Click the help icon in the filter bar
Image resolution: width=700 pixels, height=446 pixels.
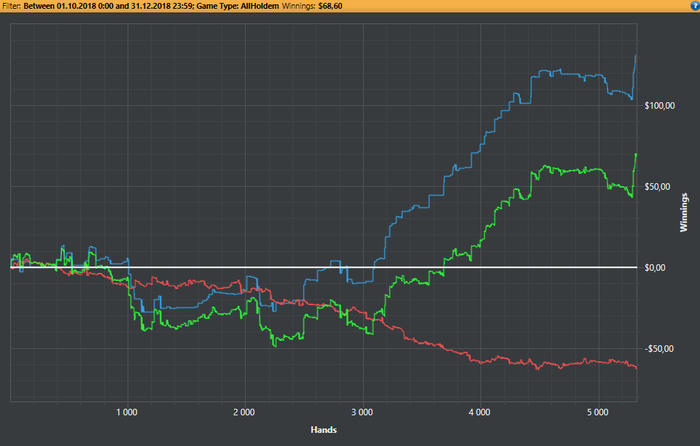pyautogui.click(x=696, y=5)
